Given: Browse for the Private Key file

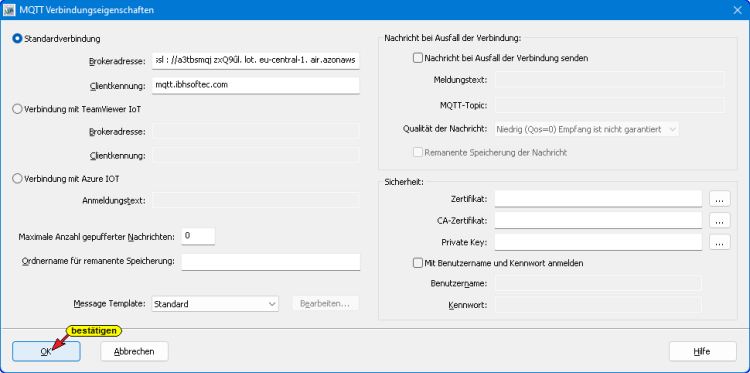Looking at the screenshot, I should click(719, 242).
